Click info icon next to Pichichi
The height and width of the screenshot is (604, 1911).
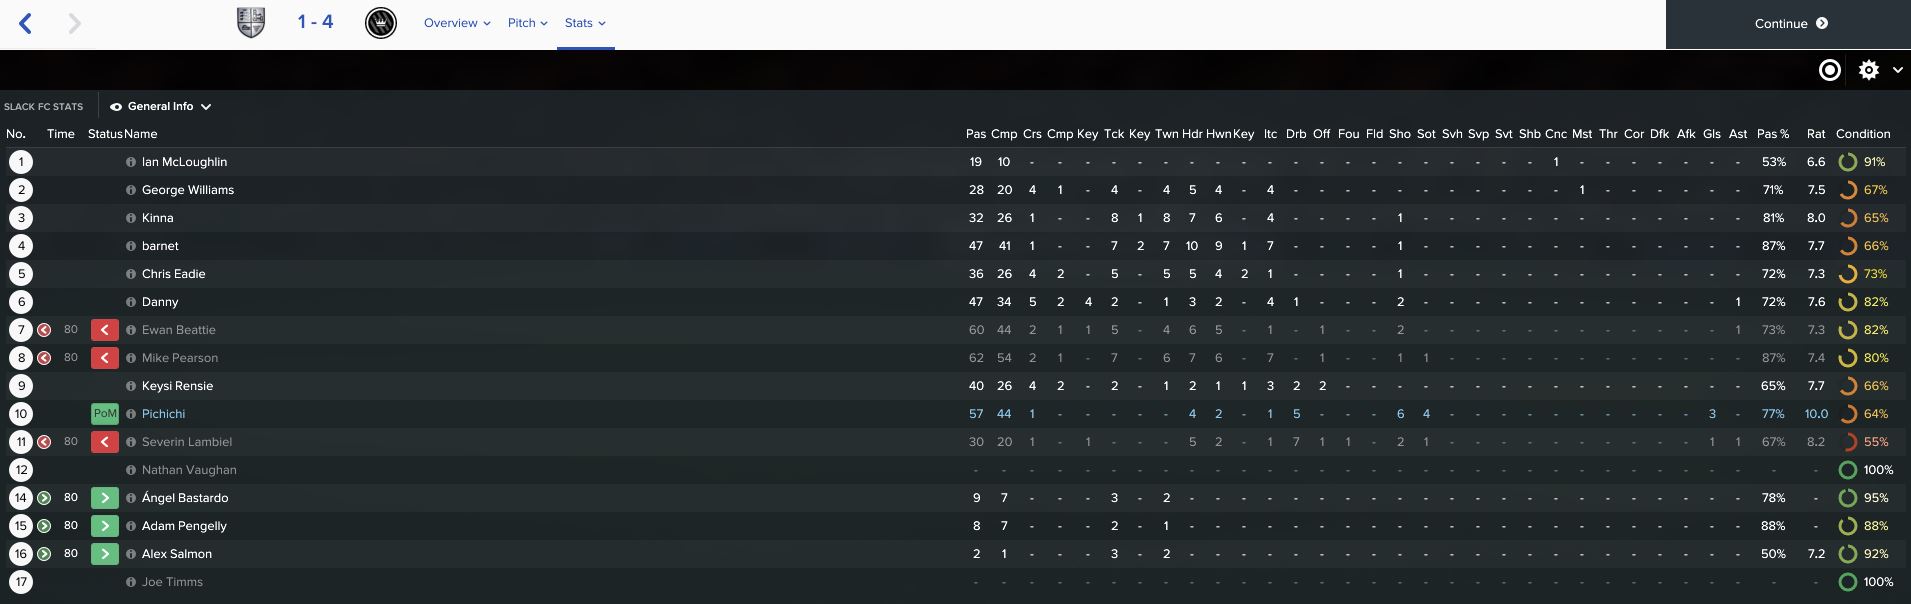click(131, 414)
